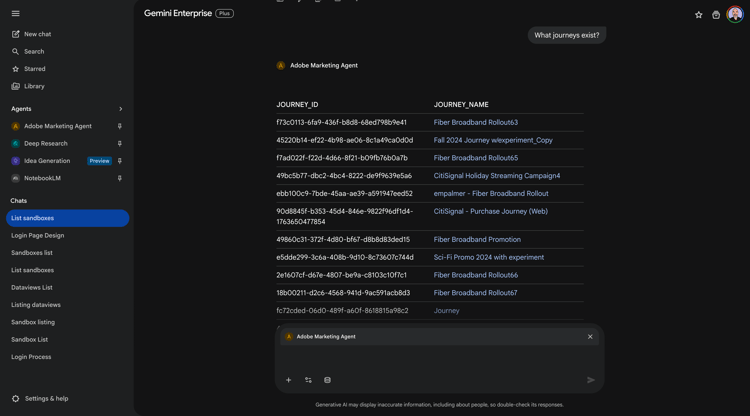This screenshot has width=750, height=416.
Task: Click the New chat pencil icon
Action: tap(16, 34)
